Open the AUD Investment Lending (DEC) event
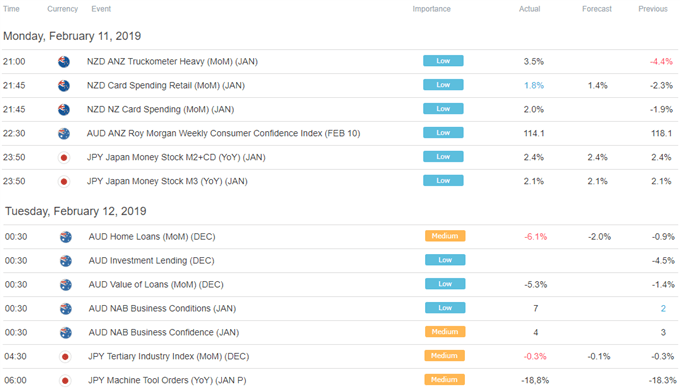 click(151, 261)
